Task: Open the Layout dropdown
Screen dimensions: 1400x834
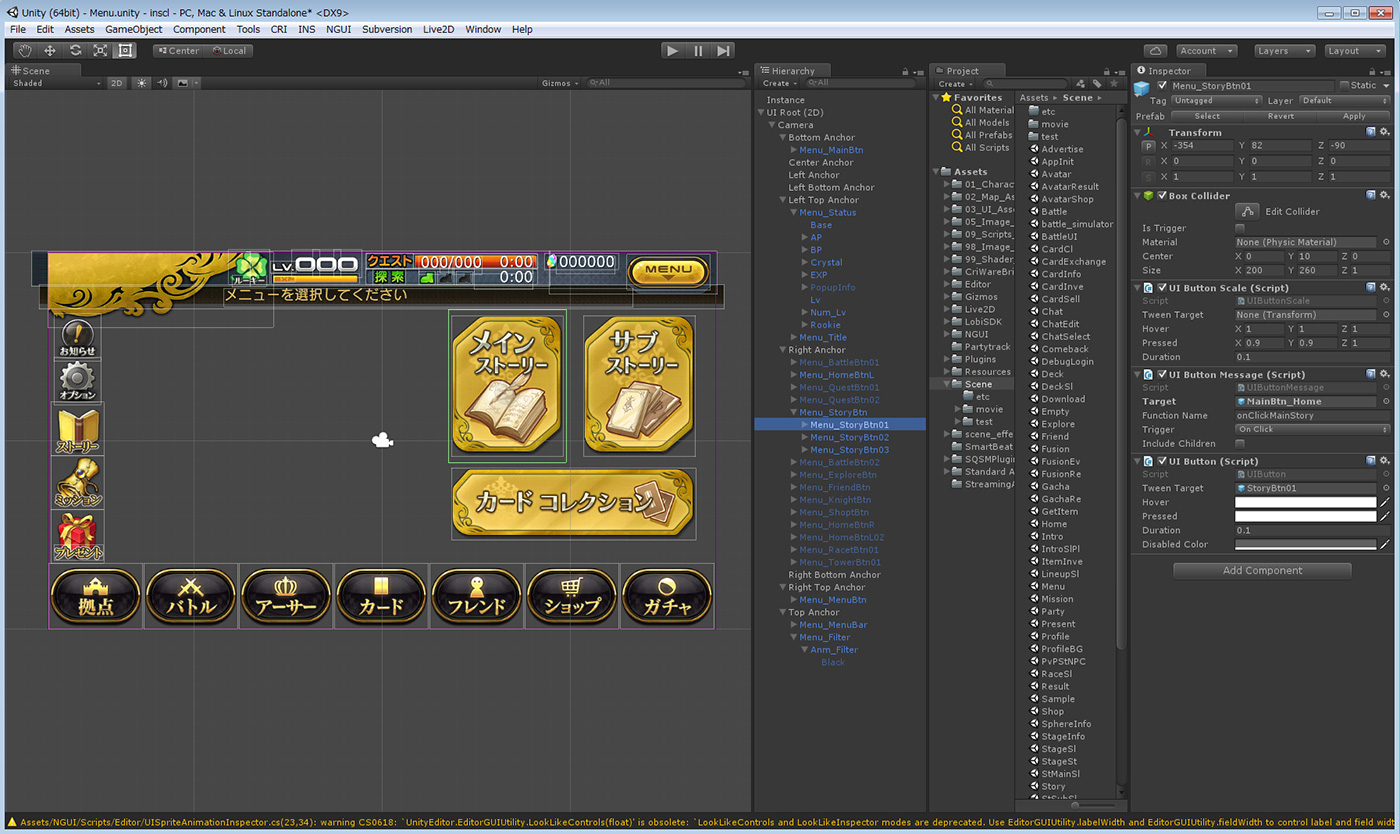Action: click(1354, 51)
